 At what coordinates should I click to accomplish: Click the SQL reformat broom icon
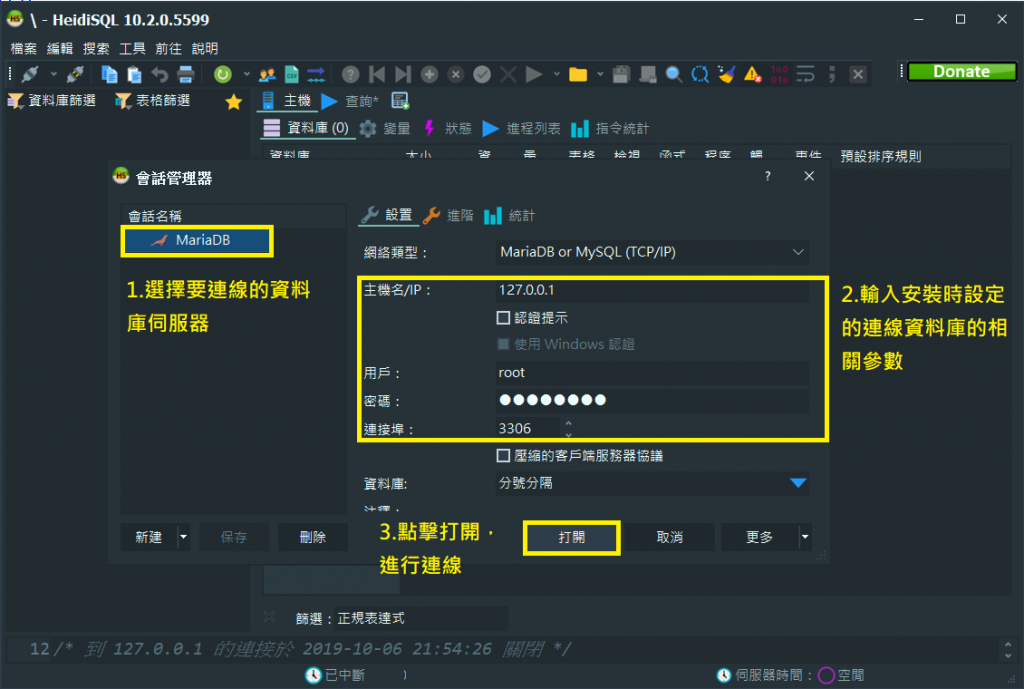(726, 74)
